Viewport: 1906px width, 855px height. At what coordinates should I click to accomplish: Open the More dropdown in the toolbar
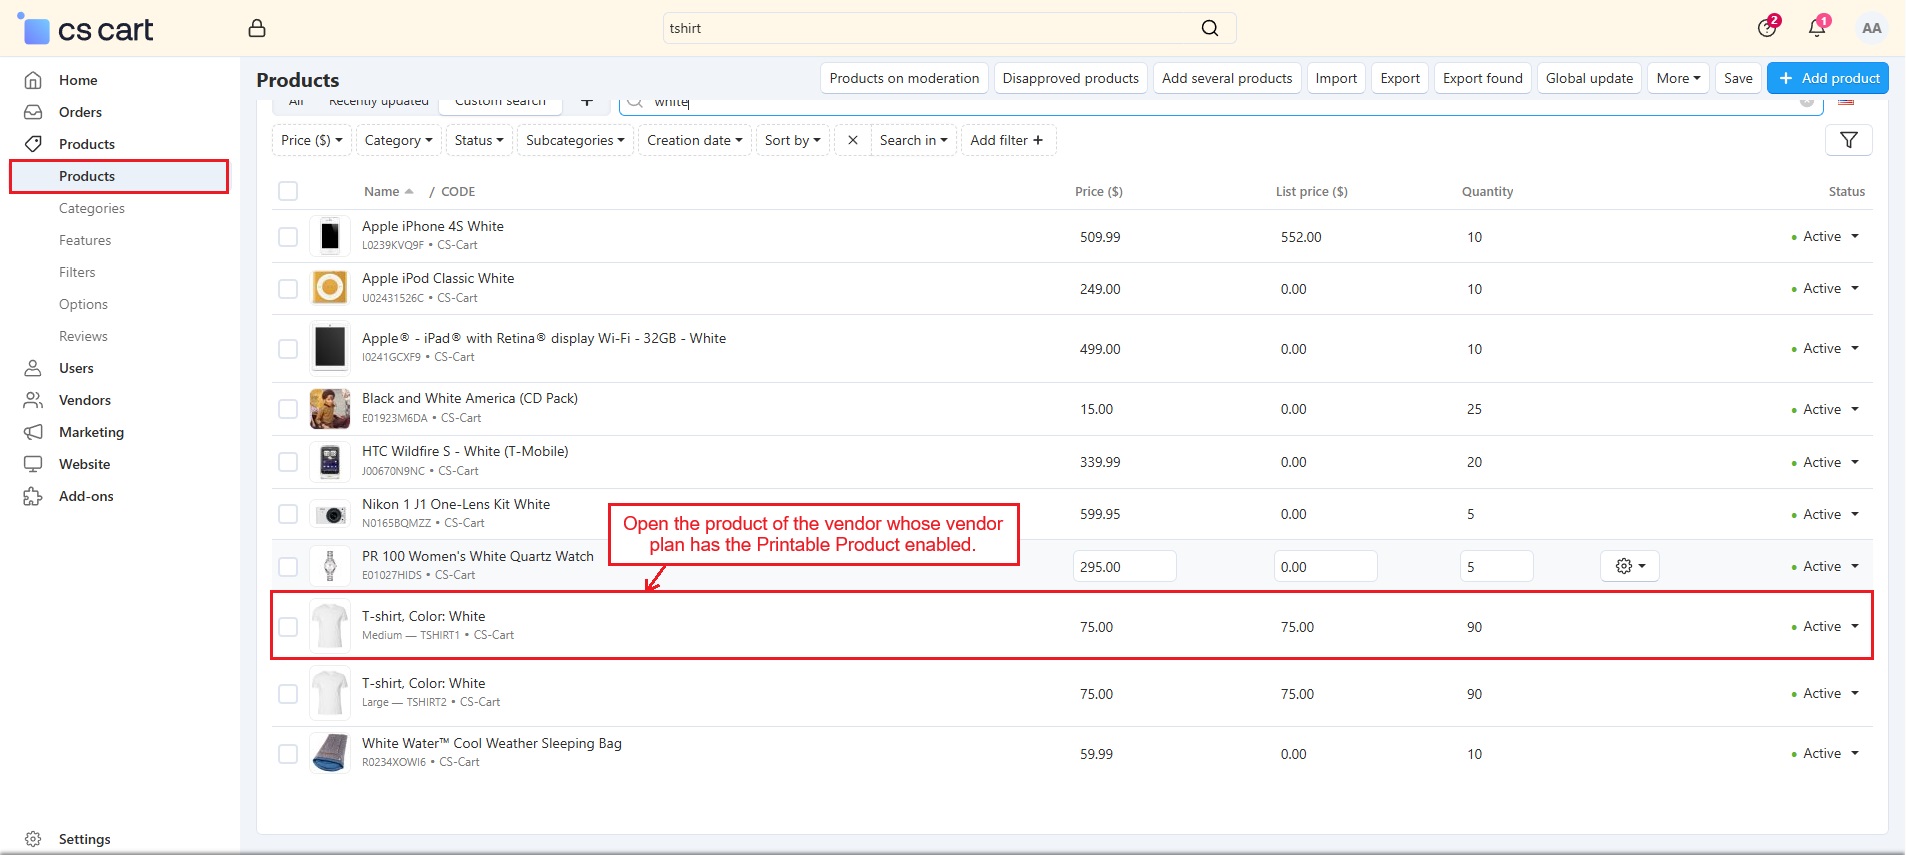[1677, 78]
